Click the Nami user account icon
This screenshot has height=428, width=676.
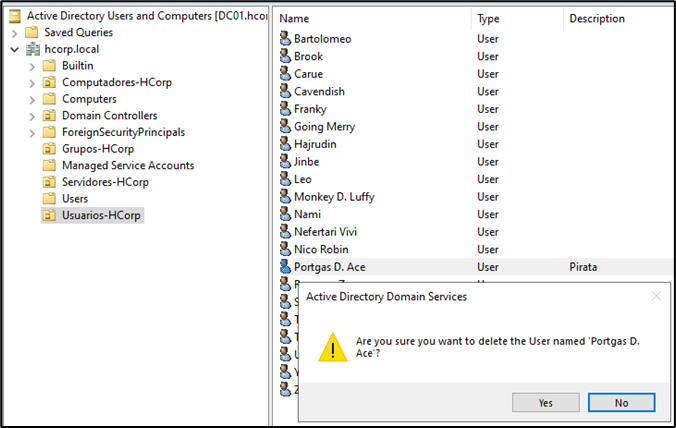pyautogui.click(x=285, y=214)
